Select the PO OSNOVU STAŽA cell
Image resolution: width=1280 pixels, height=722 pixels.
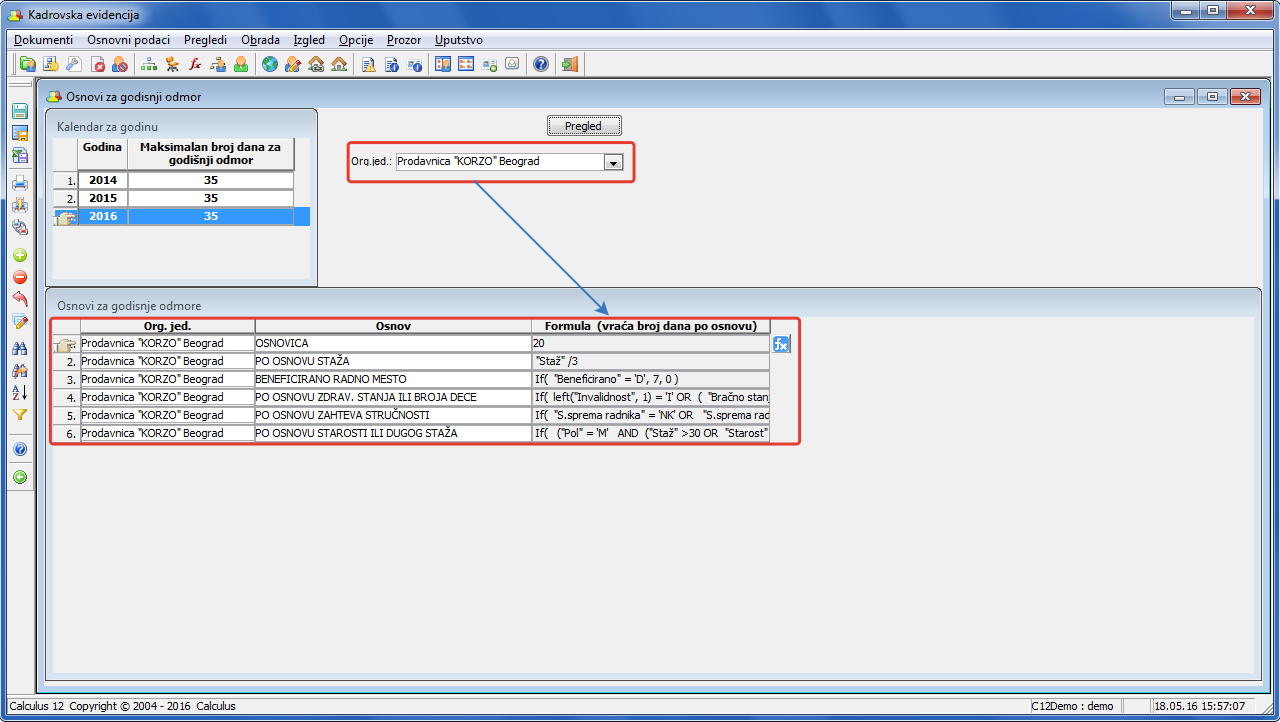pos(393,361)
